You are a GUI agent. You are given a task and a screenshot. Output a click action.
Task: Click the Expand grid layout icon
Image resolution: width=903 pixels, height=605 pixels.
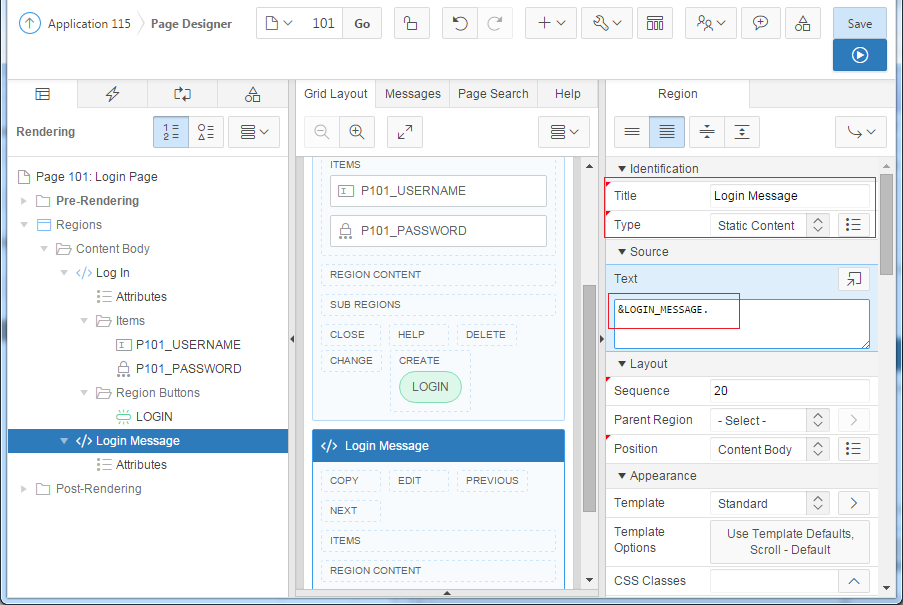[405, 132]
